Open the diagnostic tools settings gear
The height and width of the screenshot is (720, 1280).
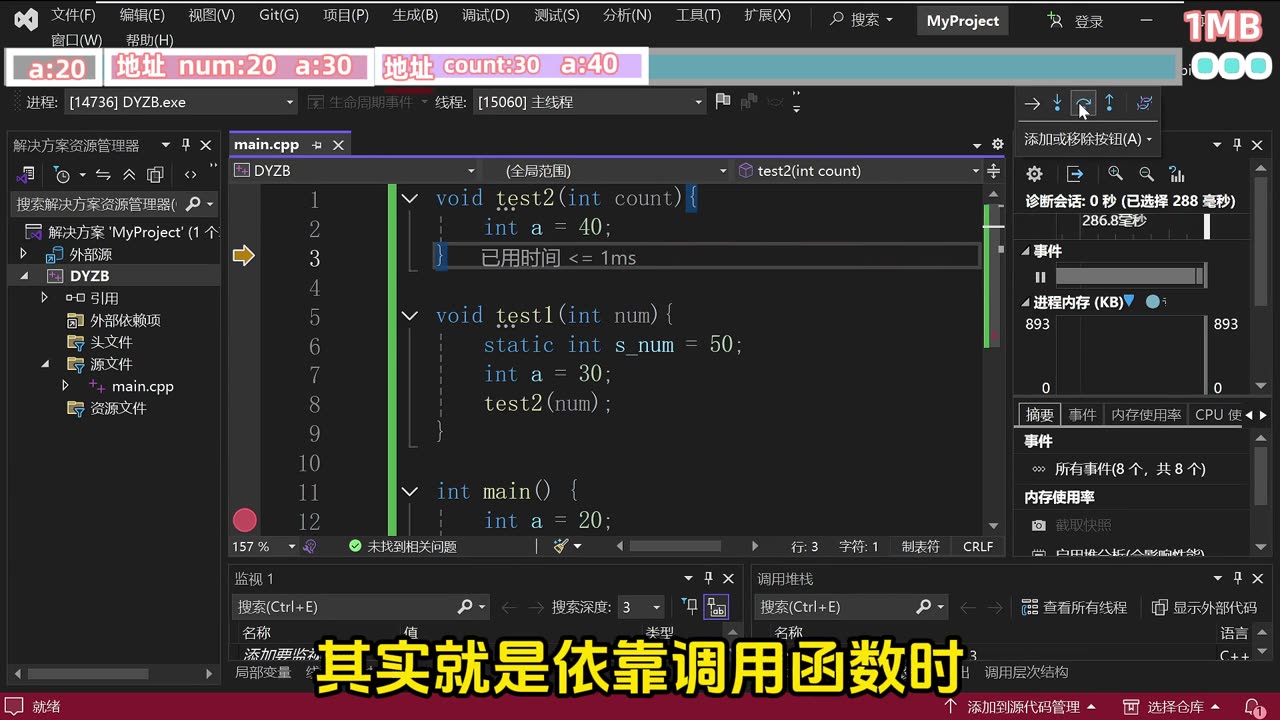pyautogui.click(x=1035, y=174)
